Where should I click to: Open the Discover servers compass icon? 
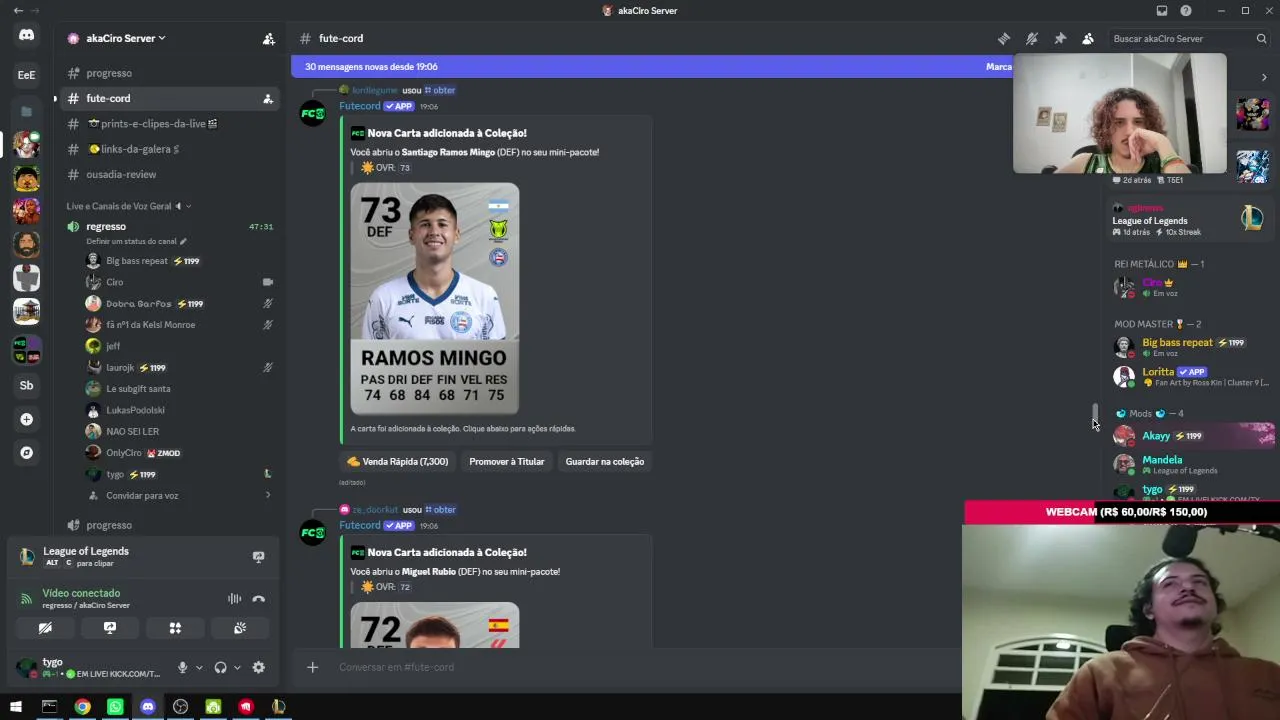(27, 453)
